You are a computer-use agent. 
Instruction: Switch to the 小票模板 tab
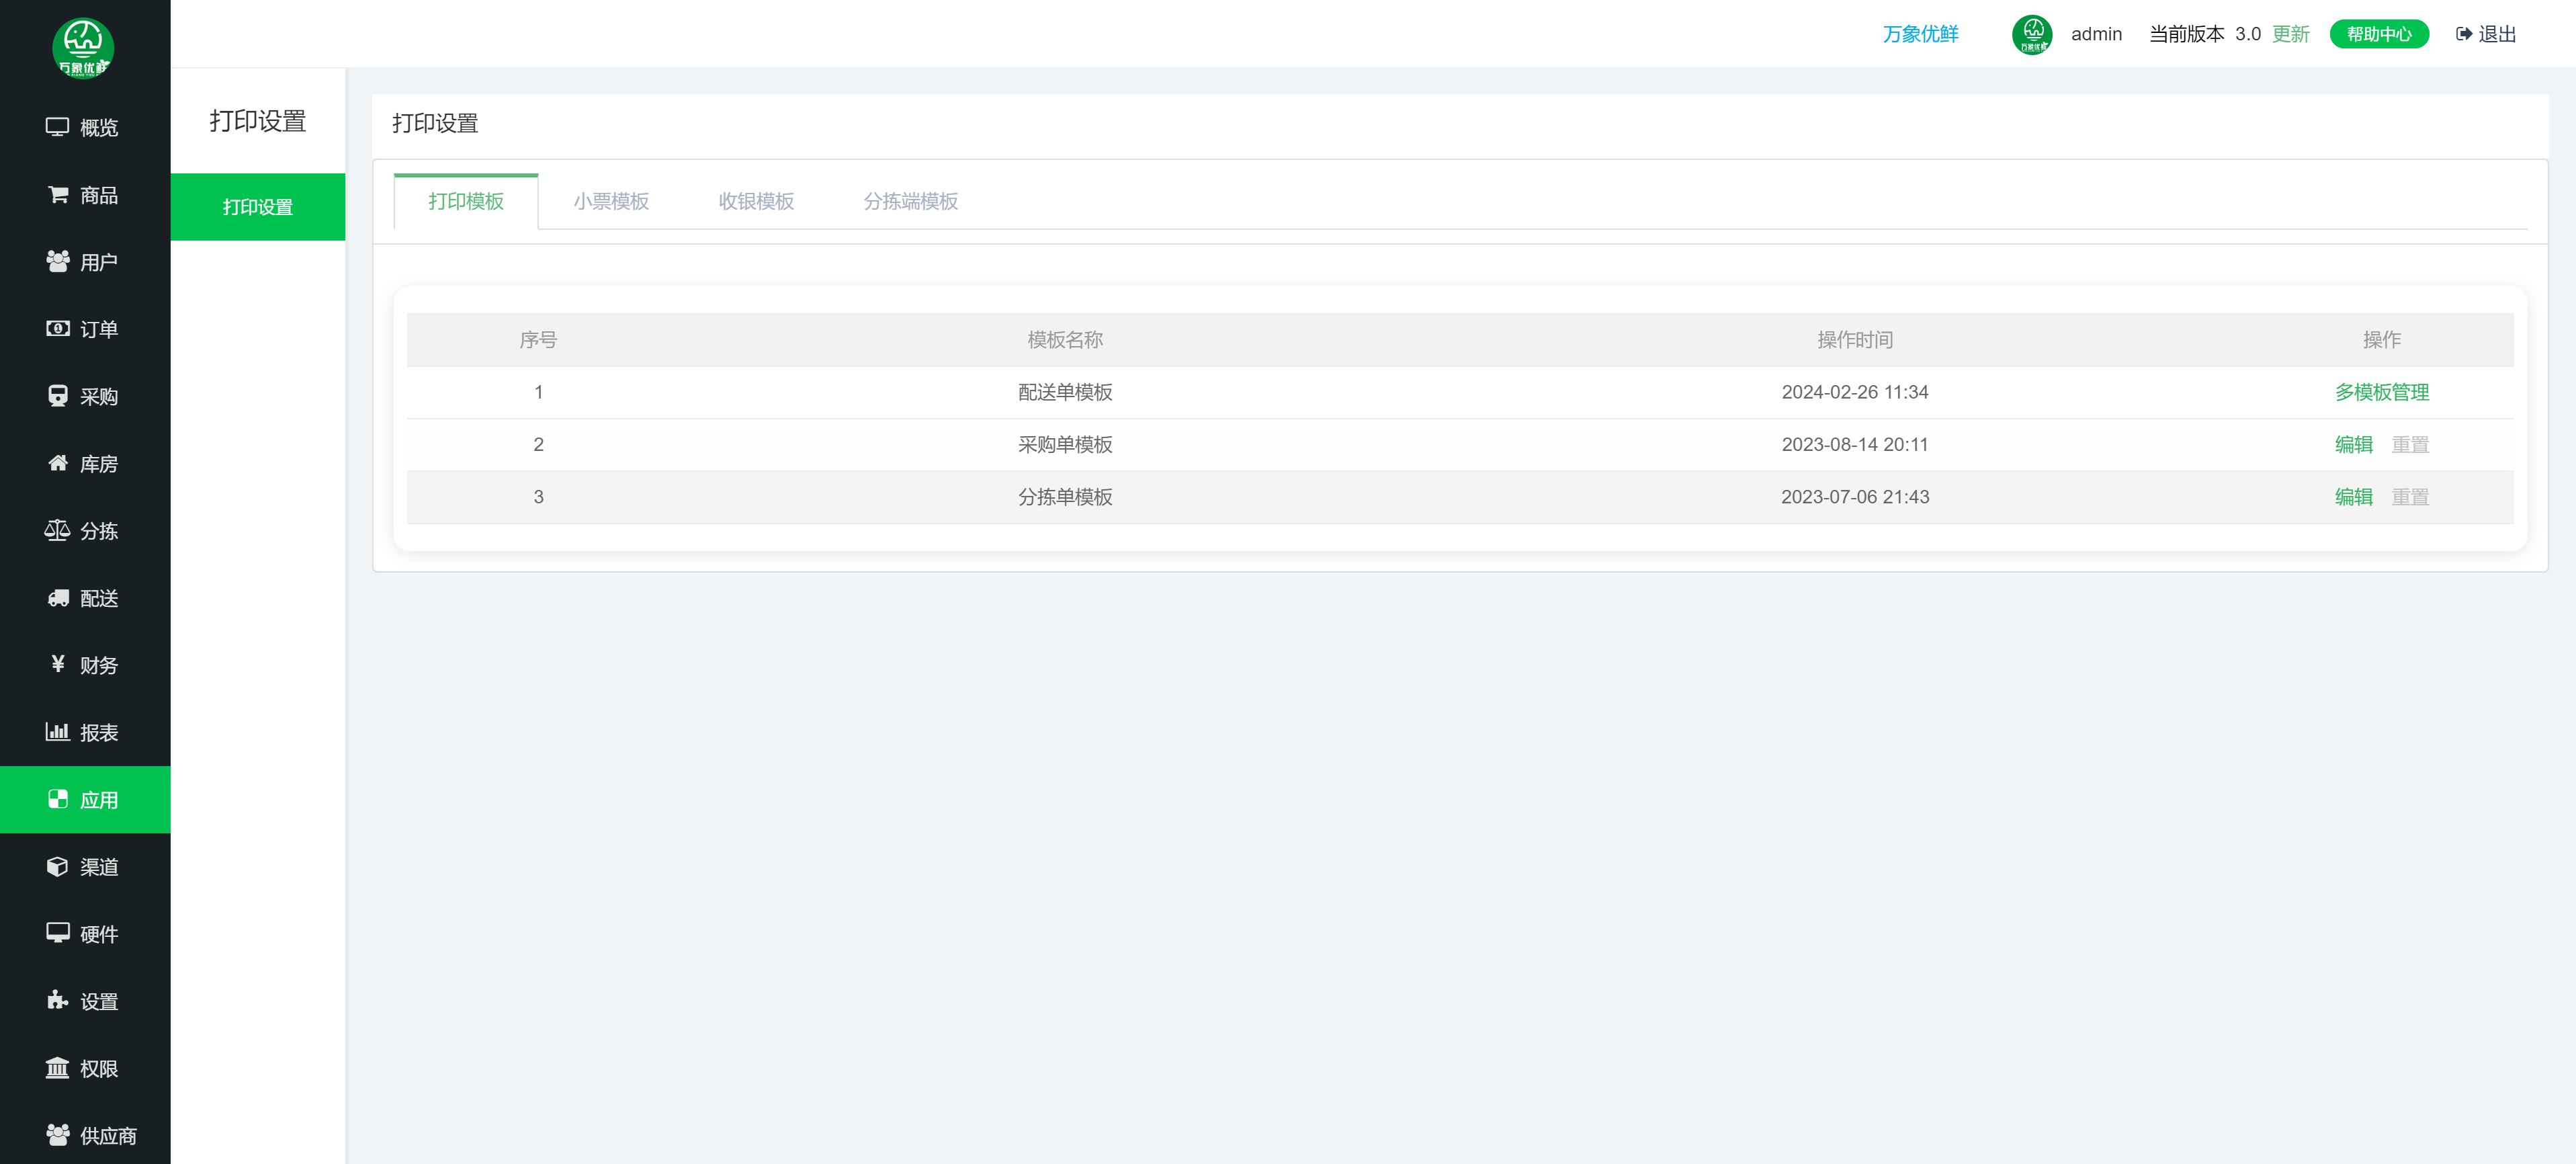611,201
